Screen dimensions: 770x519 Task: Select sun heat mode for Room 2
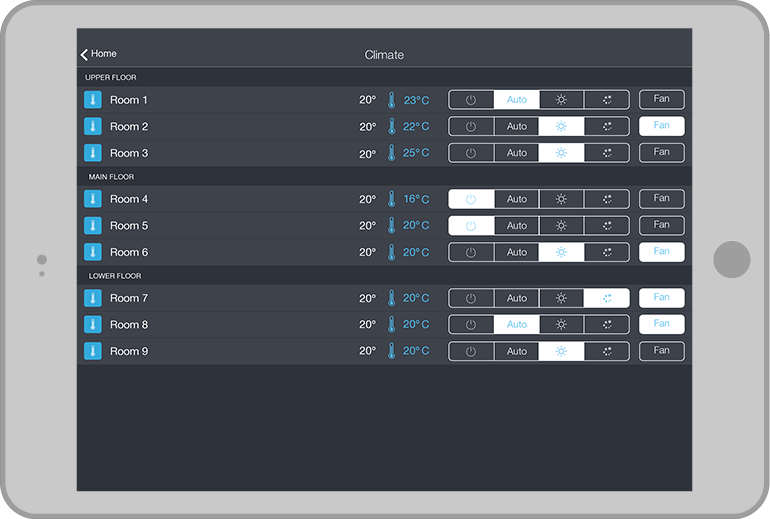(x=562, y=126)
